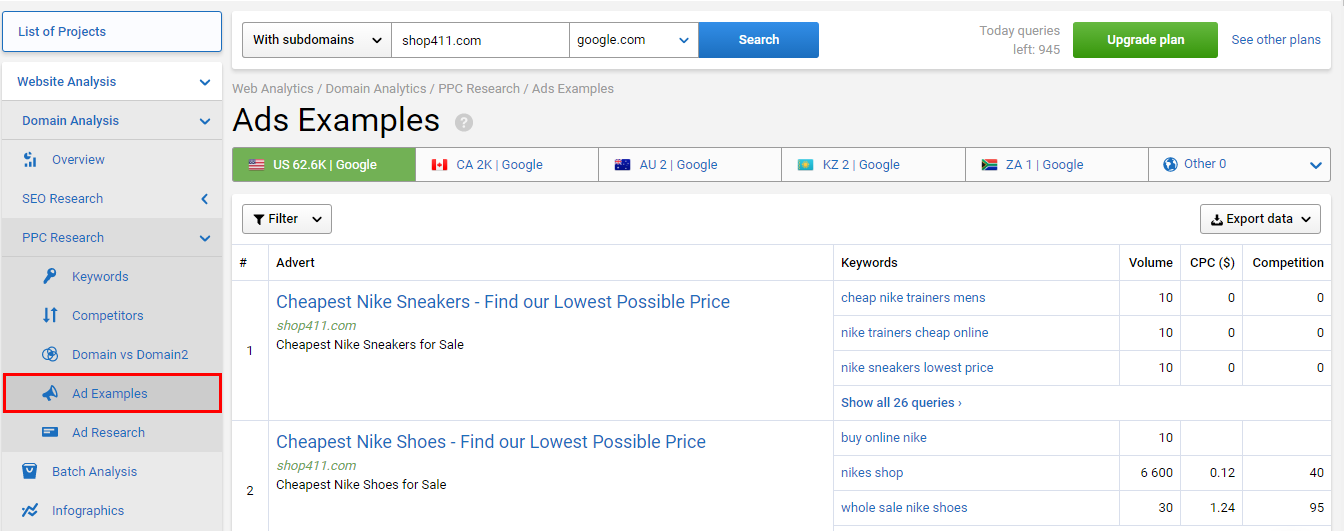Image resolution: width=1344 pixels, height=531 pixels.
Task: Click the keyword nikes shop
Action: pos(872,473)
